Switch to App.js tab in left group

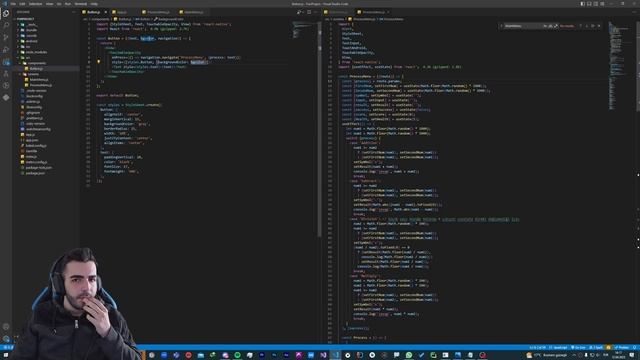click(x=122, y=12)
